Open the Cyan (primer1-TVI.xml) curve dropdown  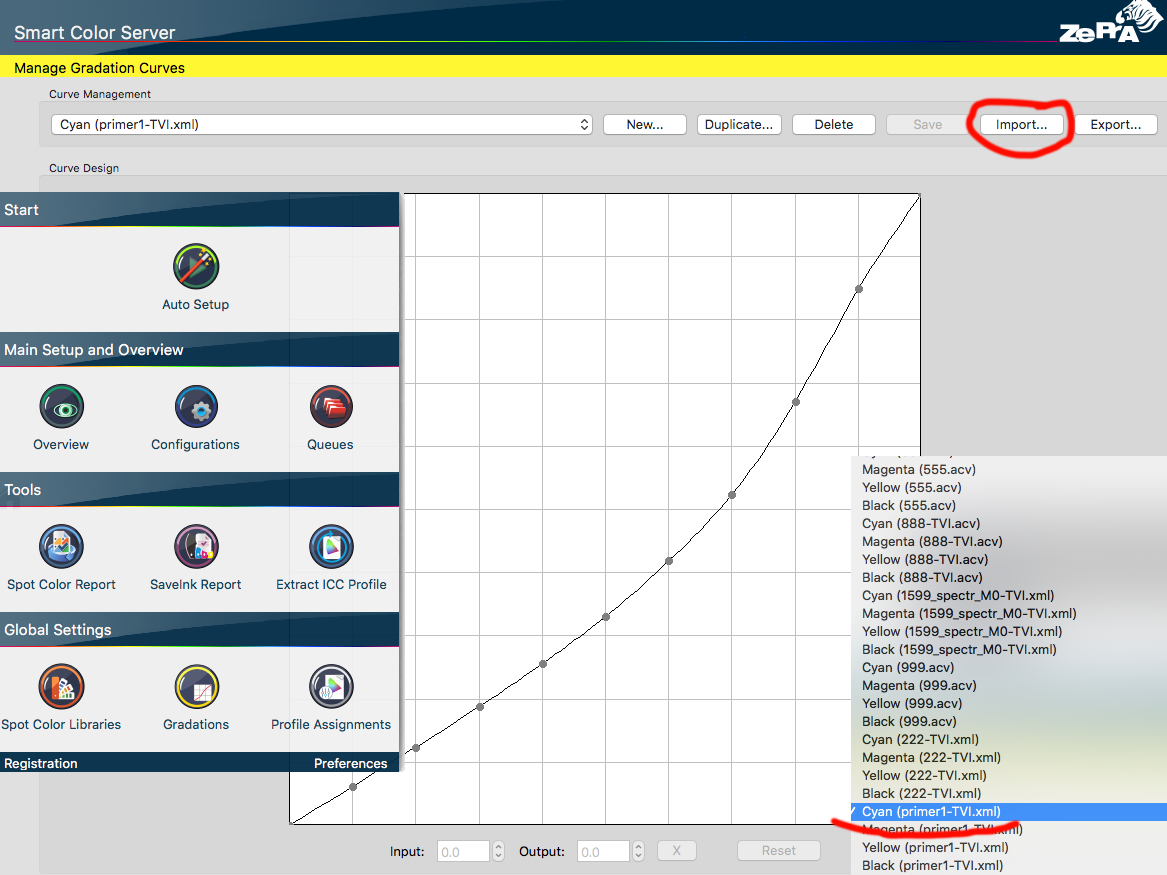pyautogui.click(x=322, y=124)
